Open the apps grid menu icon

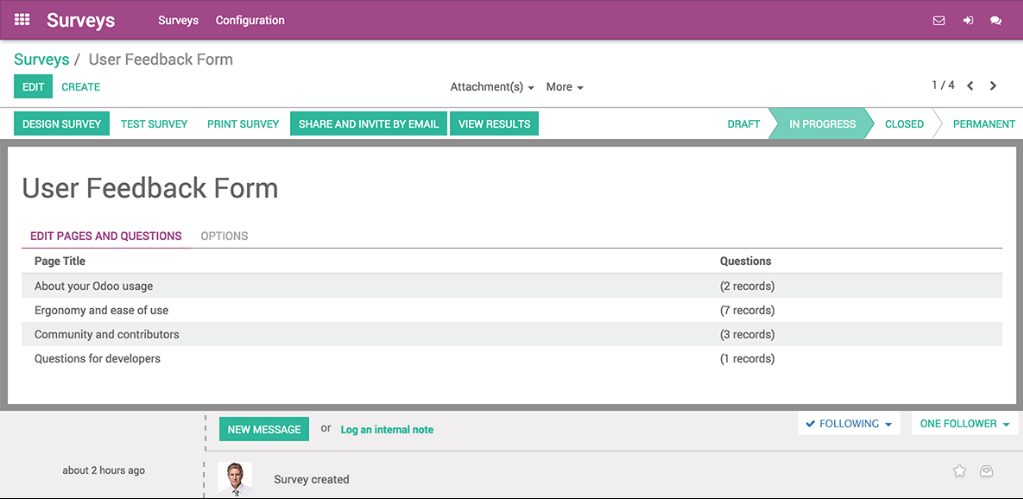(22, 20)
